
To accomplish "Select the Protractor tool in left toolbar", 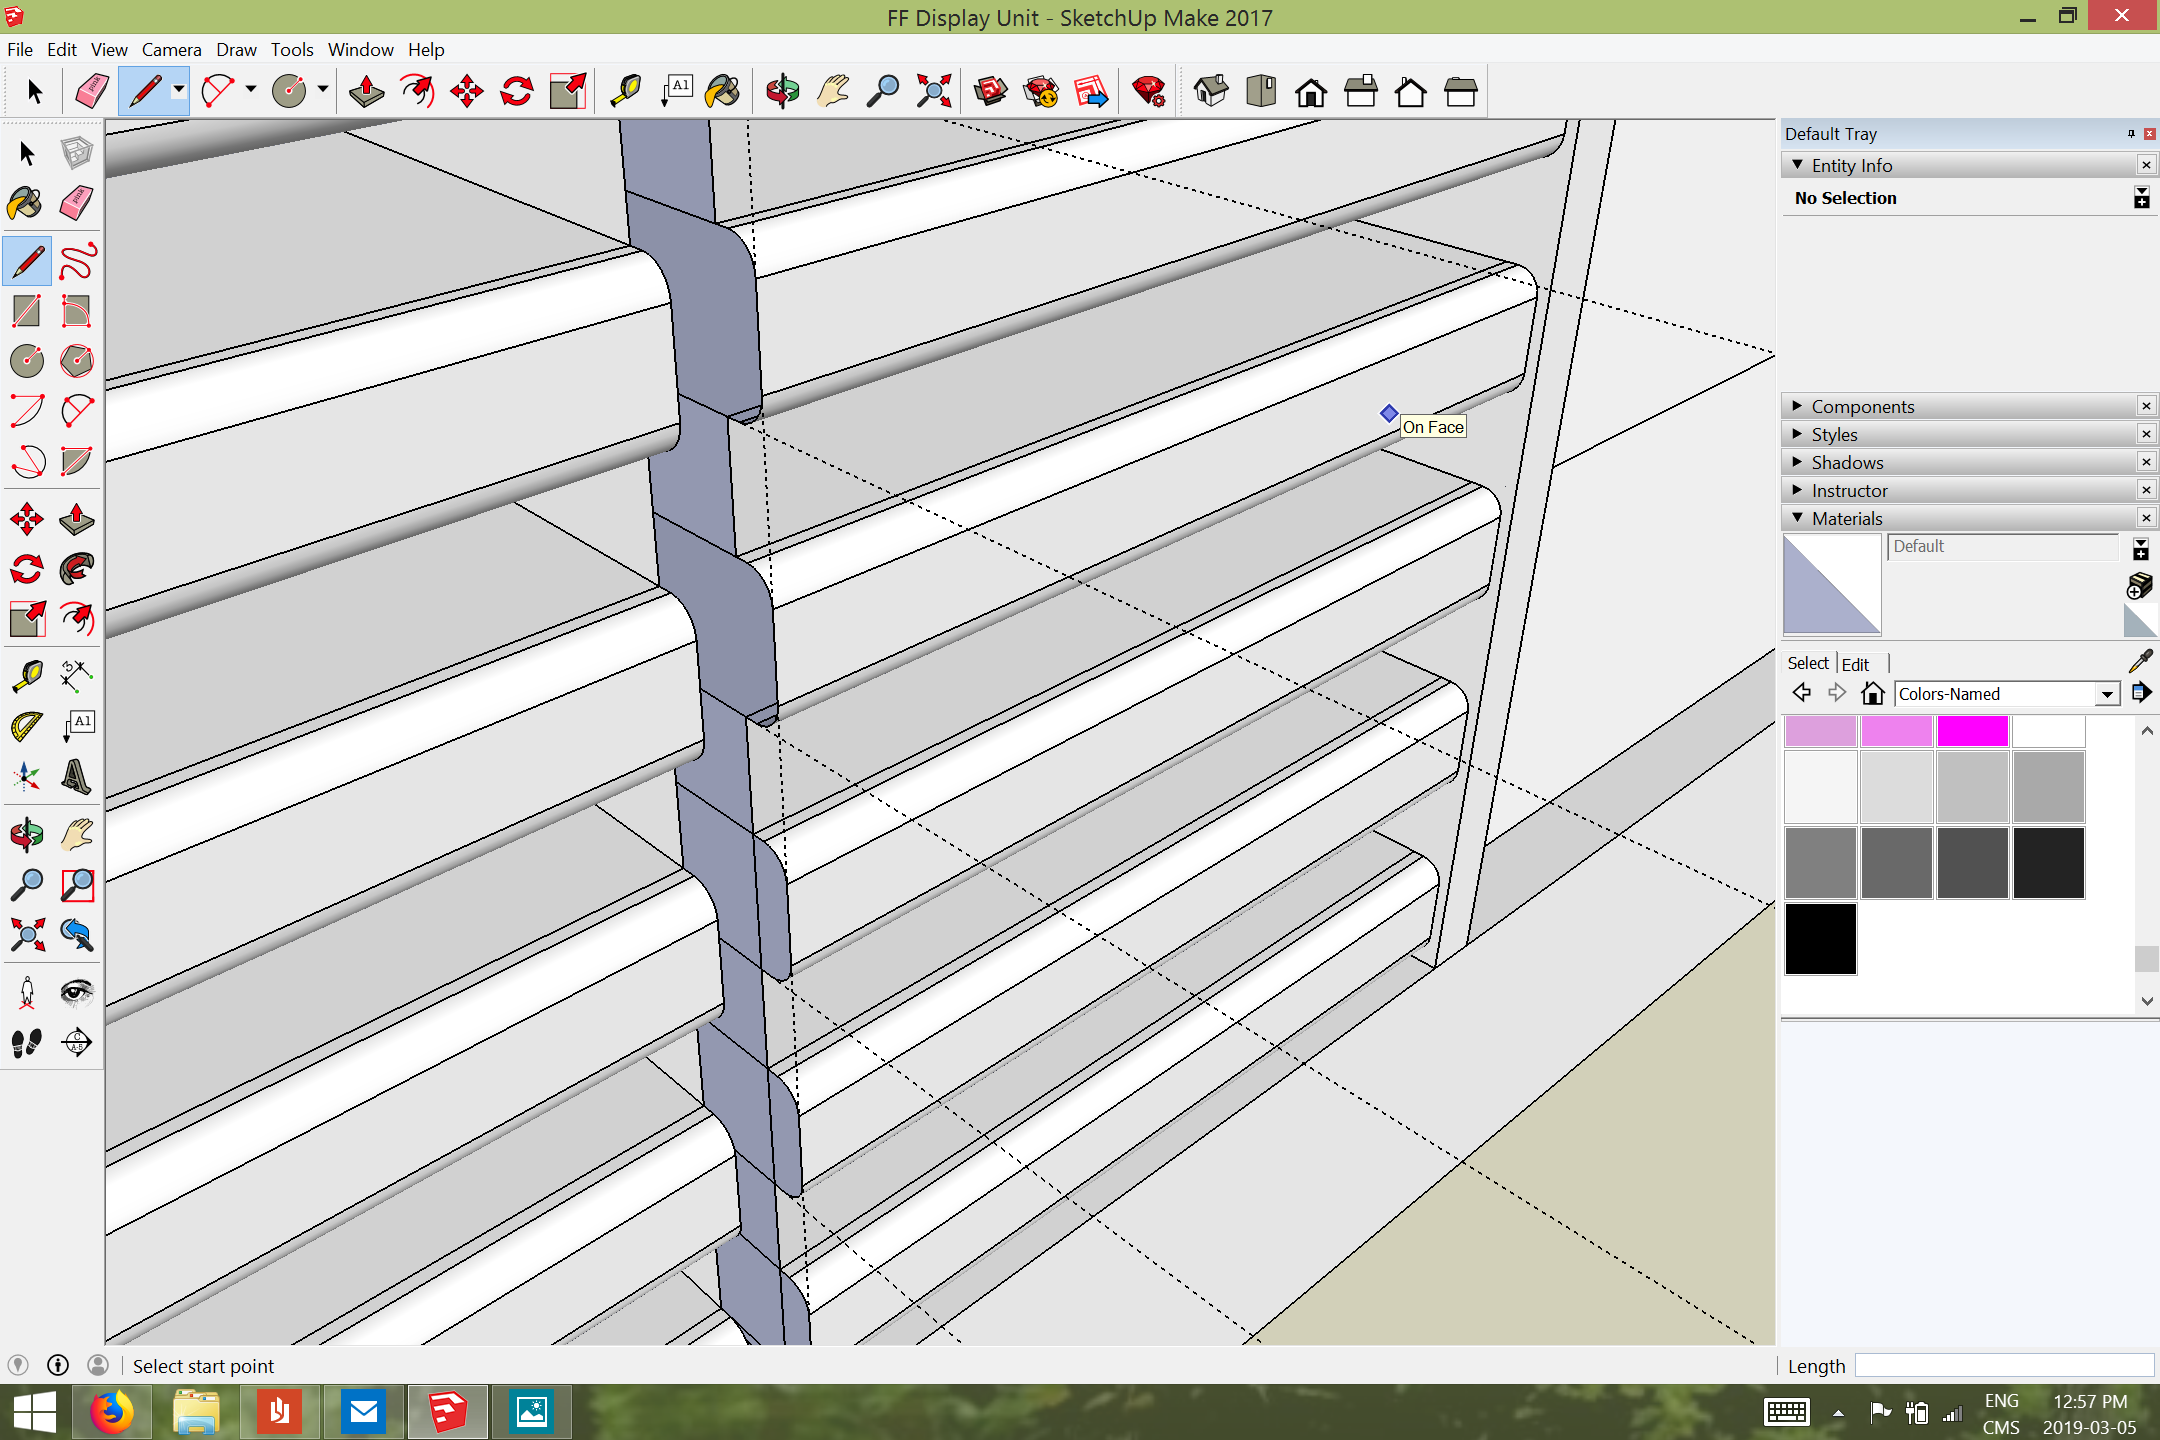I will 26,725.
